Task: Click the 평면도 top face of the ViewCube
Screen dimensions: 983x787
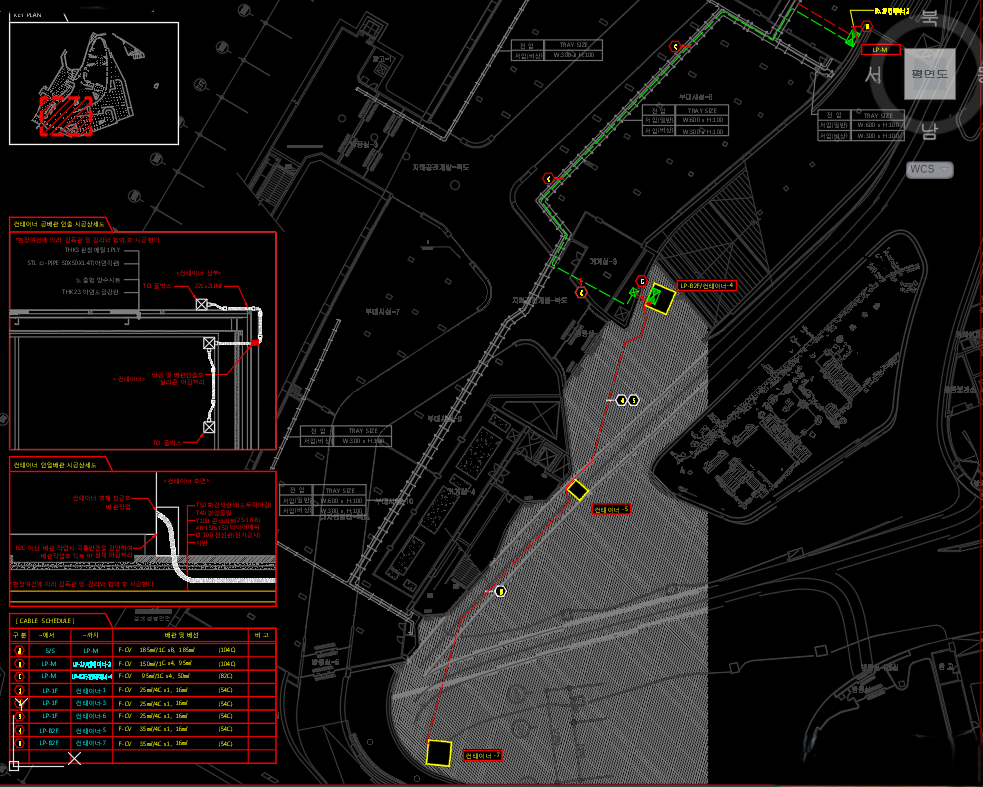Action: coord(929,73)
